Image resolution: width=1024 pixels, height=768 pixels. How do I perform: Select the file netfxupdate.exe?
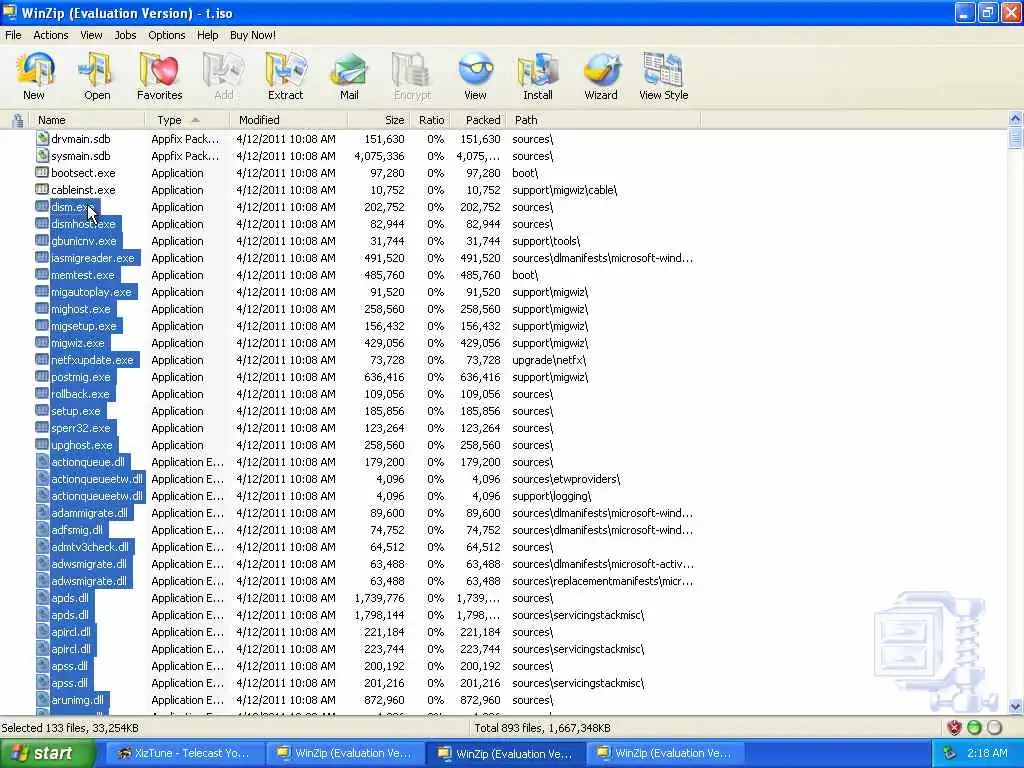[x=92, y=360]
